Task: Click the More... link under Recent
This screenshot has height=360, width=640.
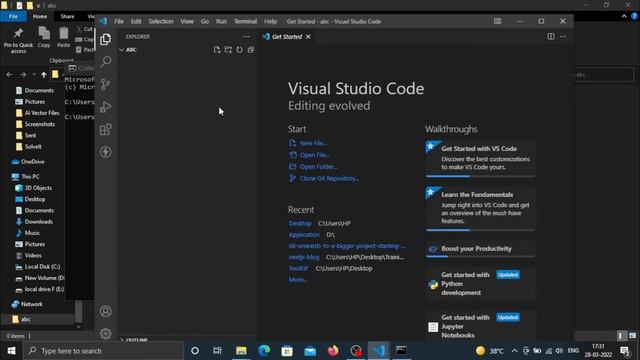Action: 298,280
